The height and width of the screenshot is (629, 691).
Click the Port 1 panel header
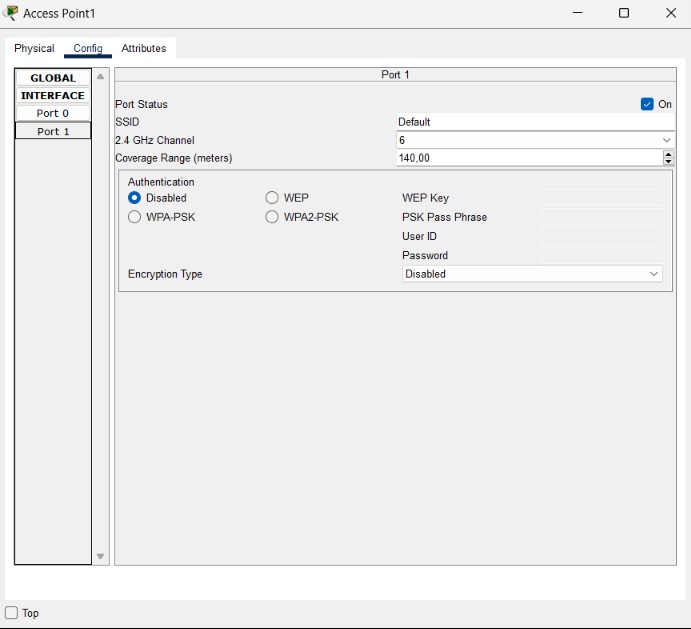pyautogui.click(x=395, y=75)
